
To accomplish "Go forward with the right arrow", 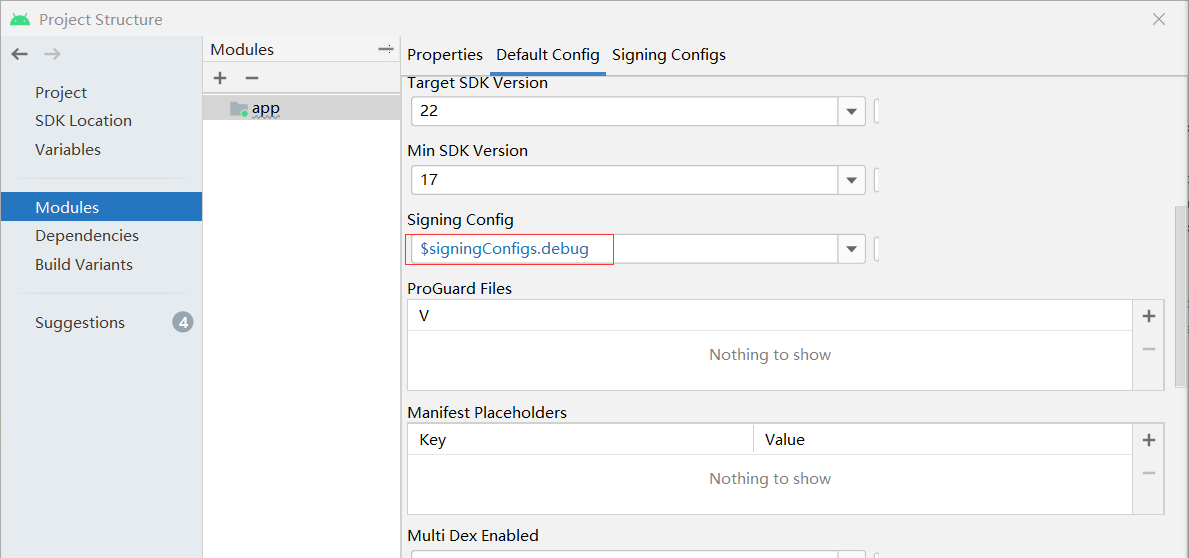I will point(52,54).
